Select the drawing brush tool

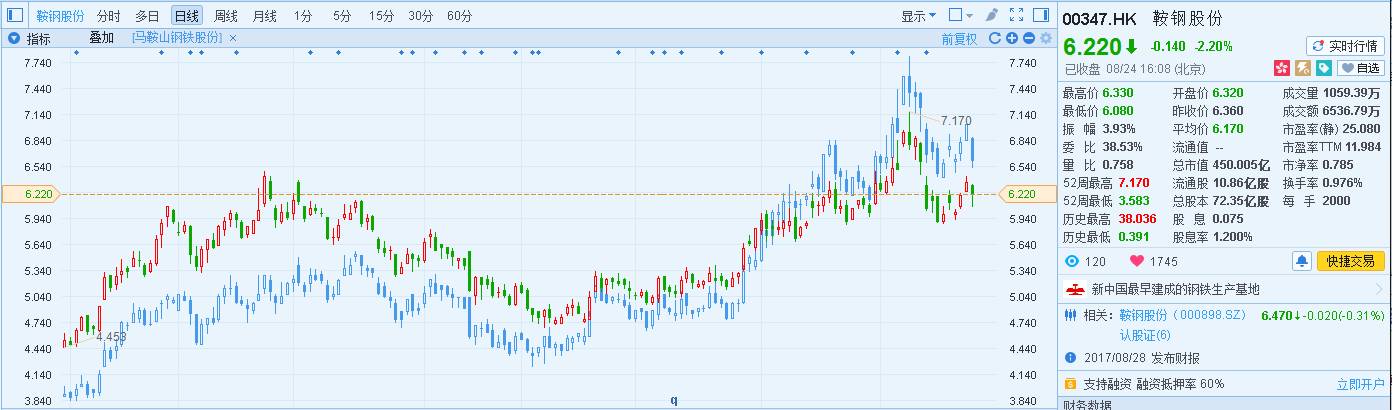tap(990, 15)
